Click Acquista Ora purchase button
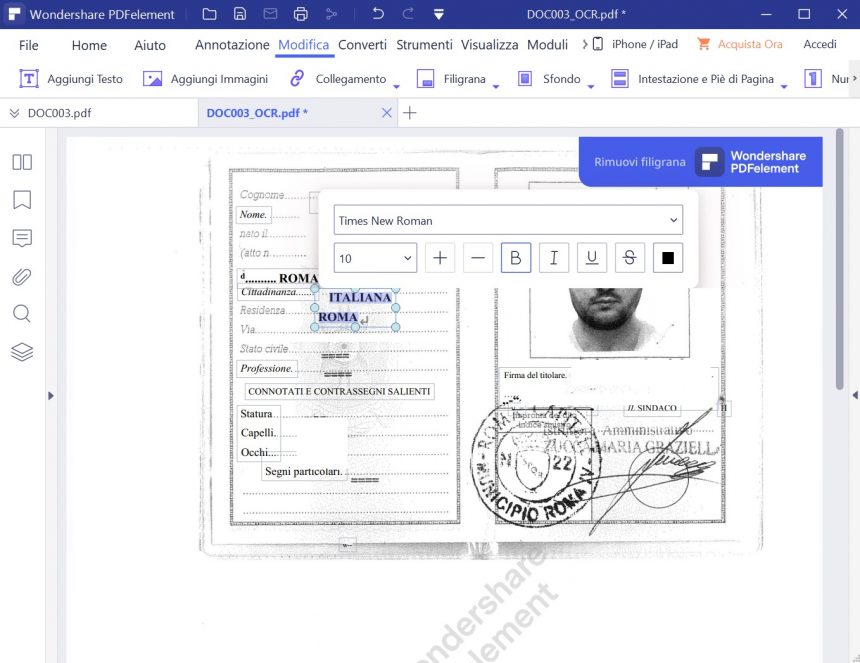 740,44
